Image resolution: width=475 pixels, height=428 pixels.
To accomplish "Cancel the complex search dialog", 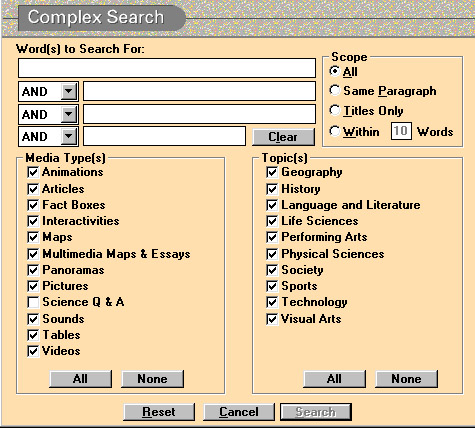I will click(x=239, y=412).
